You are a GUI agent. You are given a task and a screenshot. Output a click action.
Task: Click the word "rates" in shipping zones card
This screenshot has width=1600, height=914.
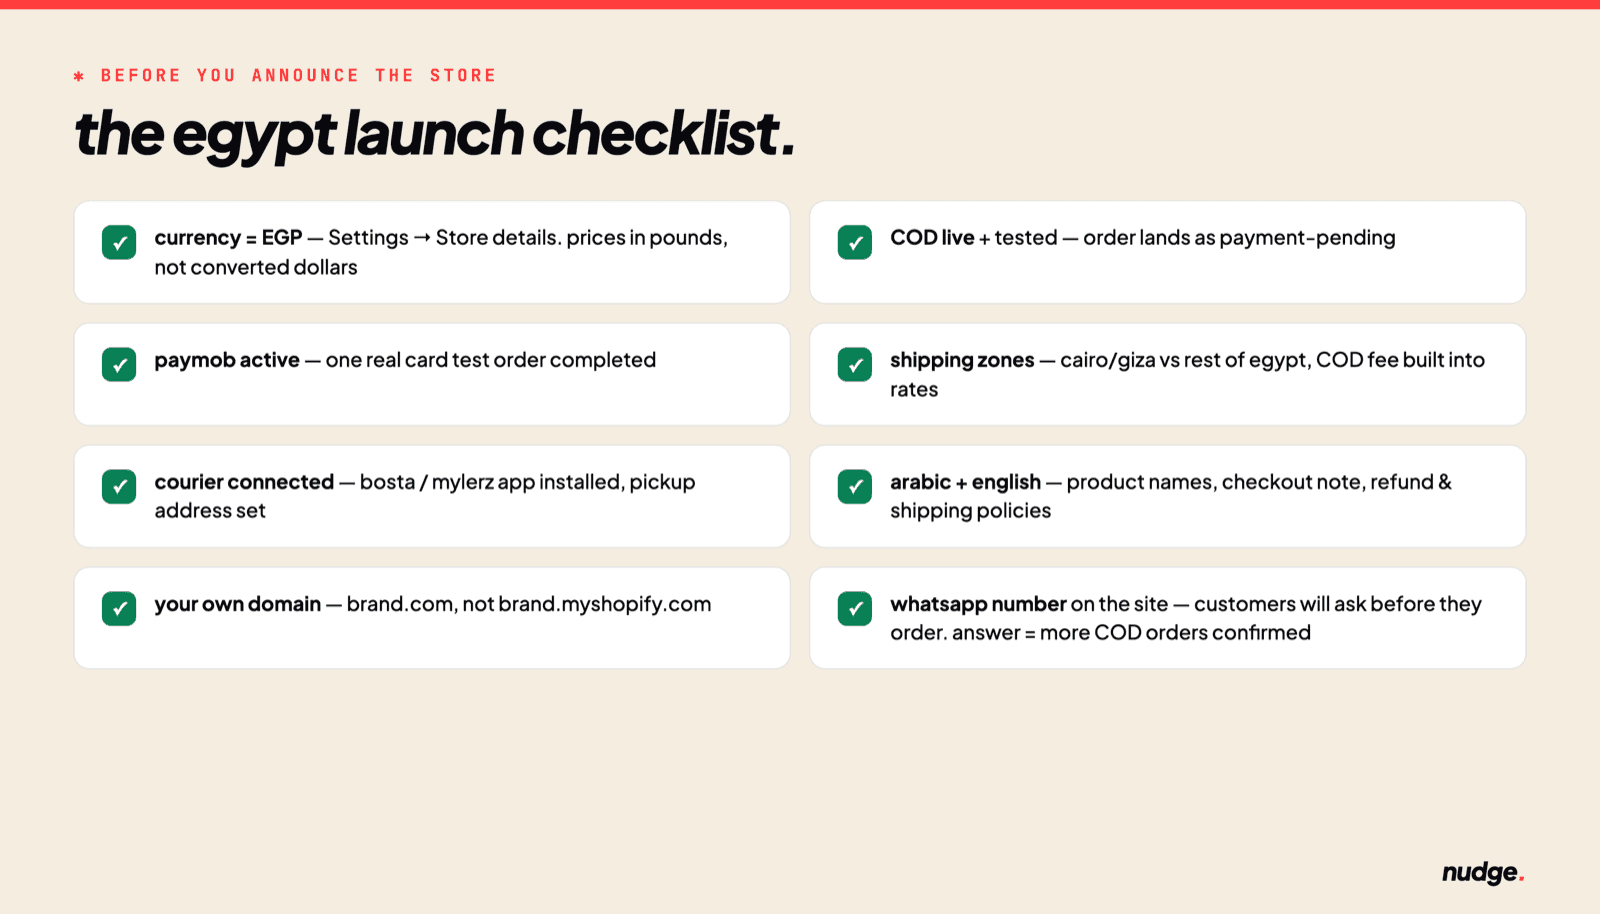pyautogui.click(x=914, y=390)
